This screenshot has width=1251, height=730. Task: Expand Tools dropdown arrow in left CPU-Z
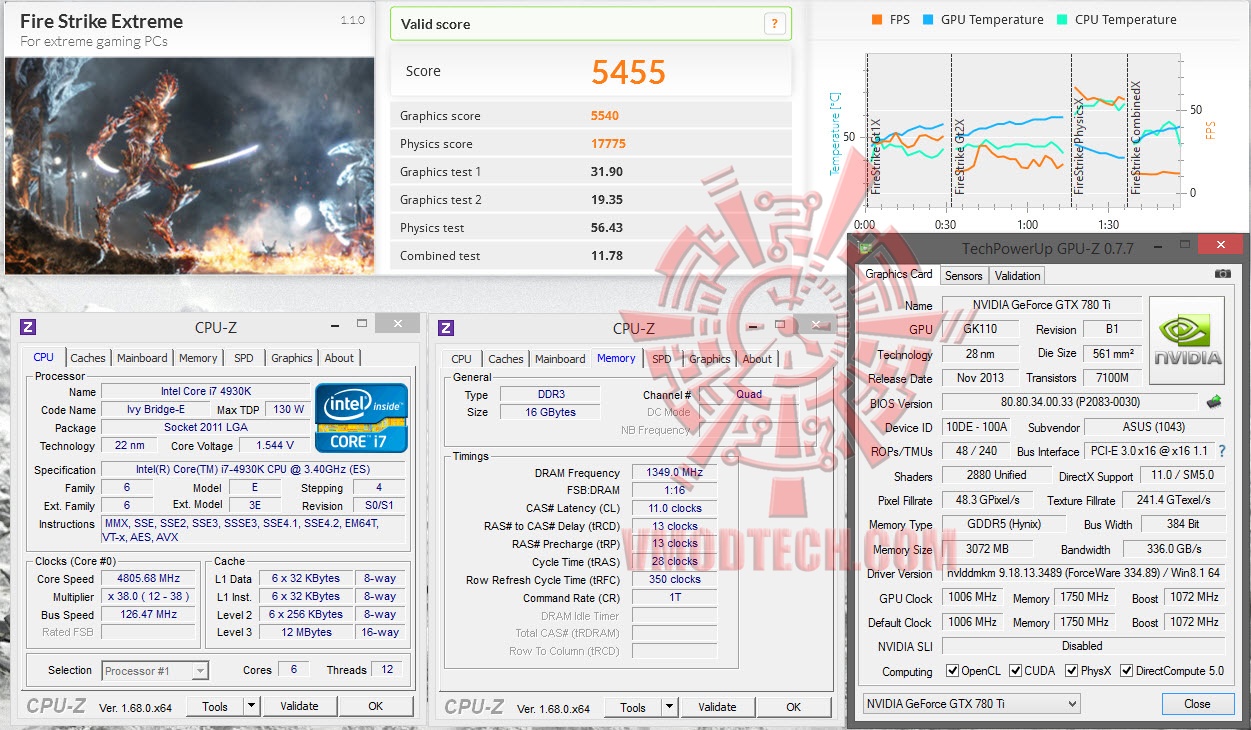pyautogui.click(x=251, y=706)
